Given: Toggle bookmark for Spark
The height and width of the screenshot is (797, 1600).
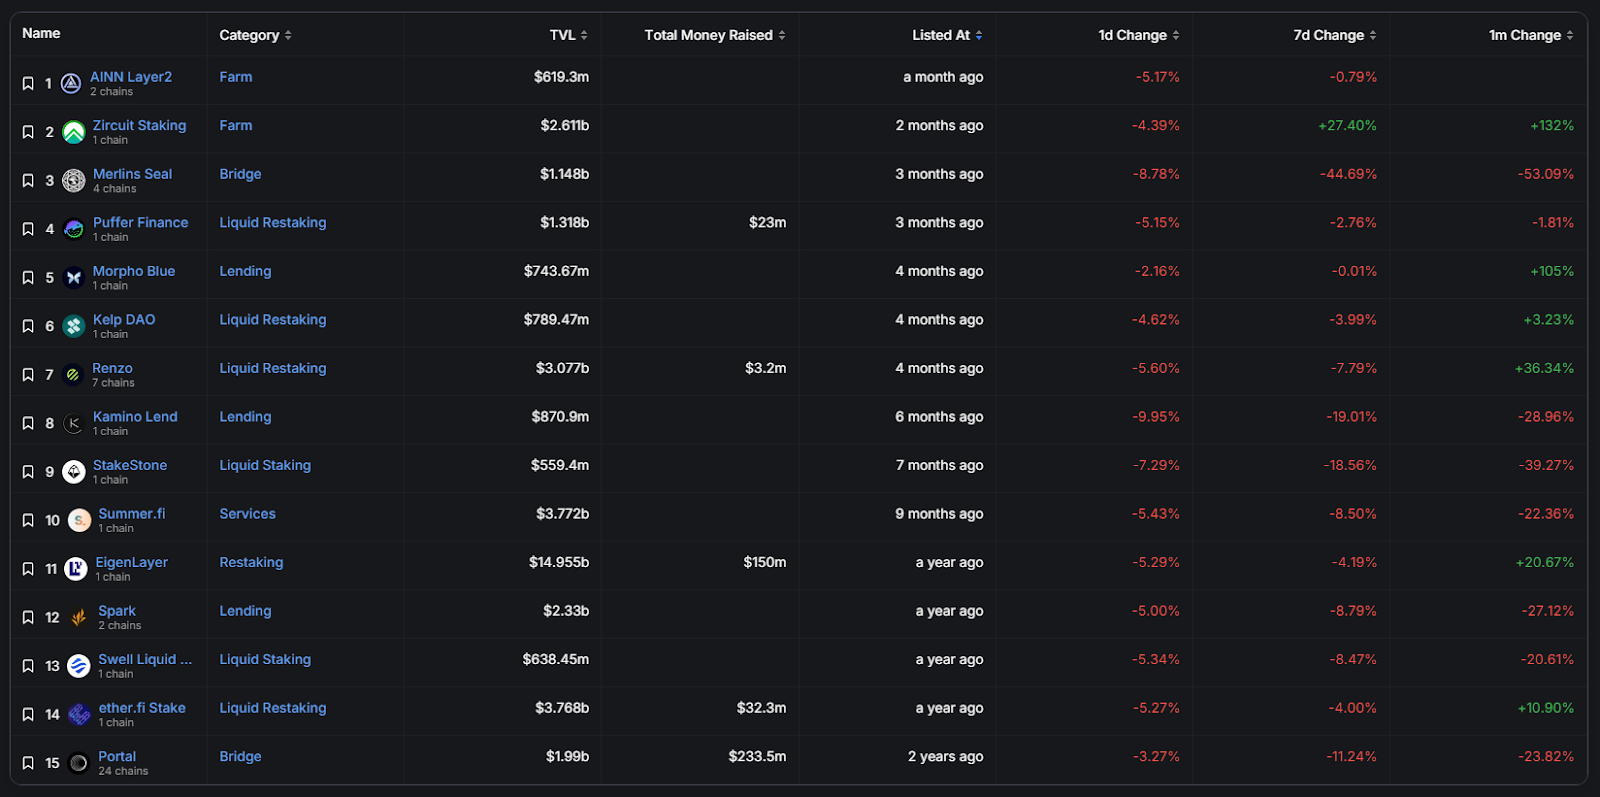Looking at the screenshot, I should [x=28, y=618].
